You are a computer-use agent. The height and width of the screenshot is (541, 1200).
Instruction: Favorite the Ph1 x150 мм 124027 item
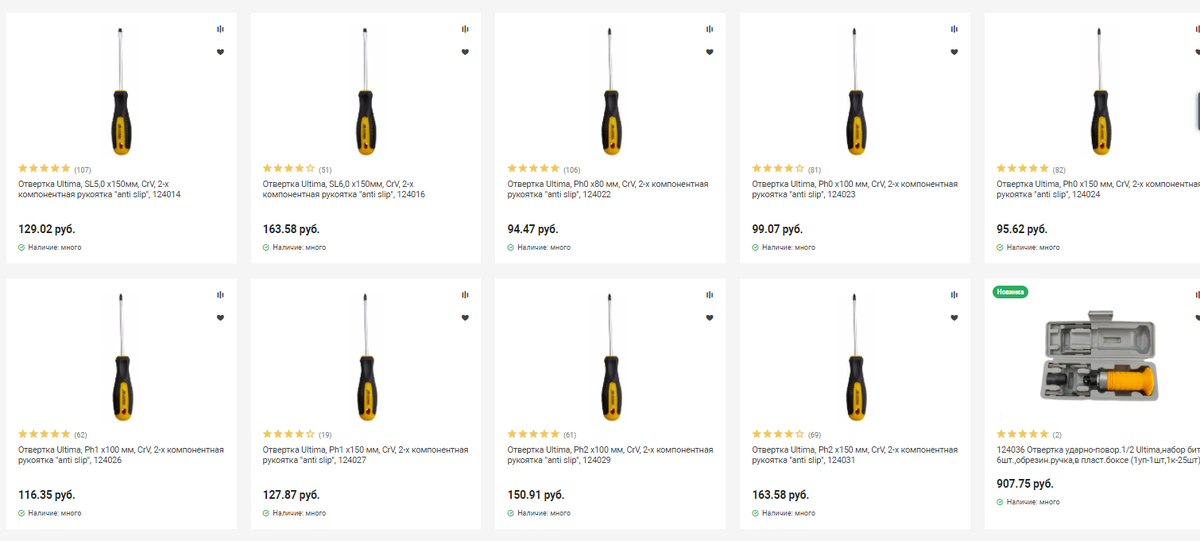point(465,318)
